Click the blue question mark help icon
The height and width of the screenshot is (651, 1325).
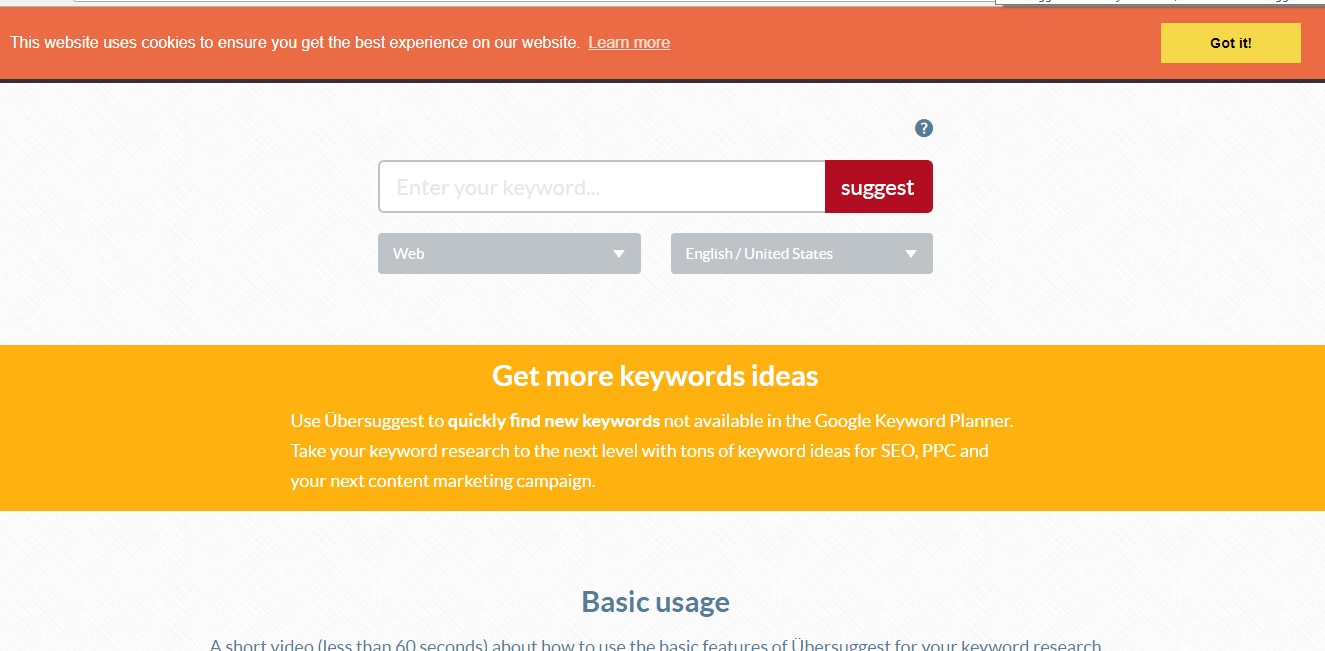tap(924, 128)
